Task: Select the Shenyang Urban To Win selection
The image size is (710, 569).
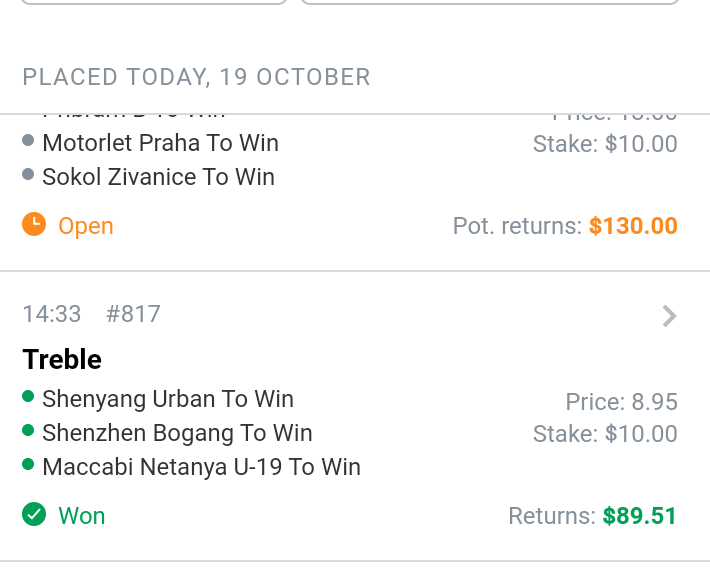Action: pos(168,399)
